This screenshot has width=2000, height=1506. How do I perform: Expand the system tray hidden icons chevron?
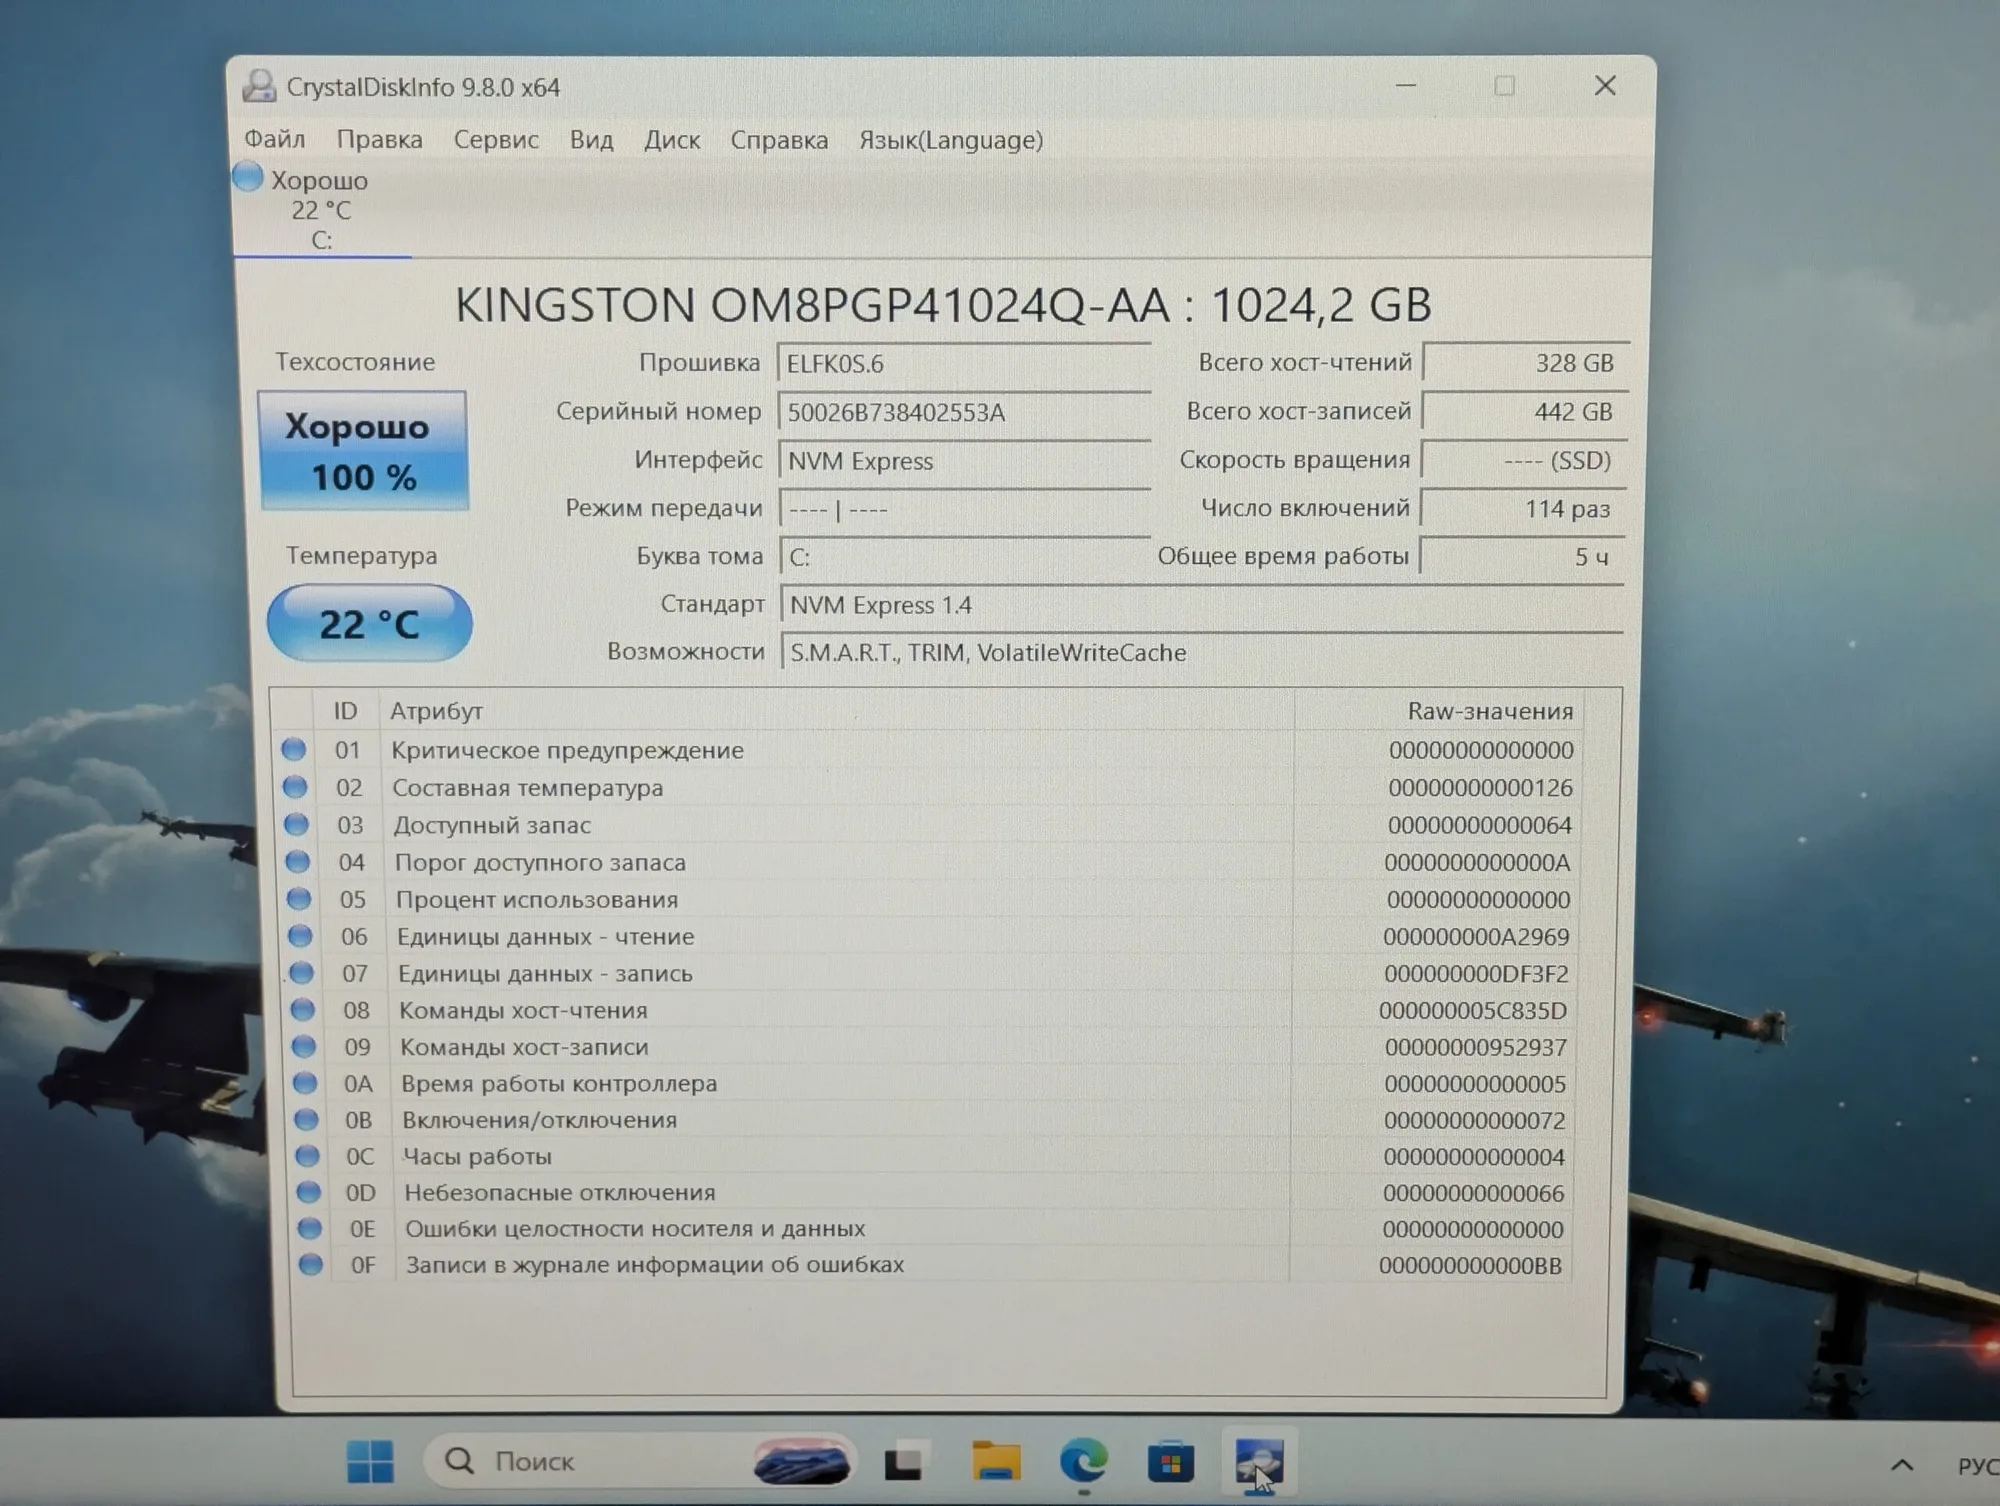point(1902,1465)
